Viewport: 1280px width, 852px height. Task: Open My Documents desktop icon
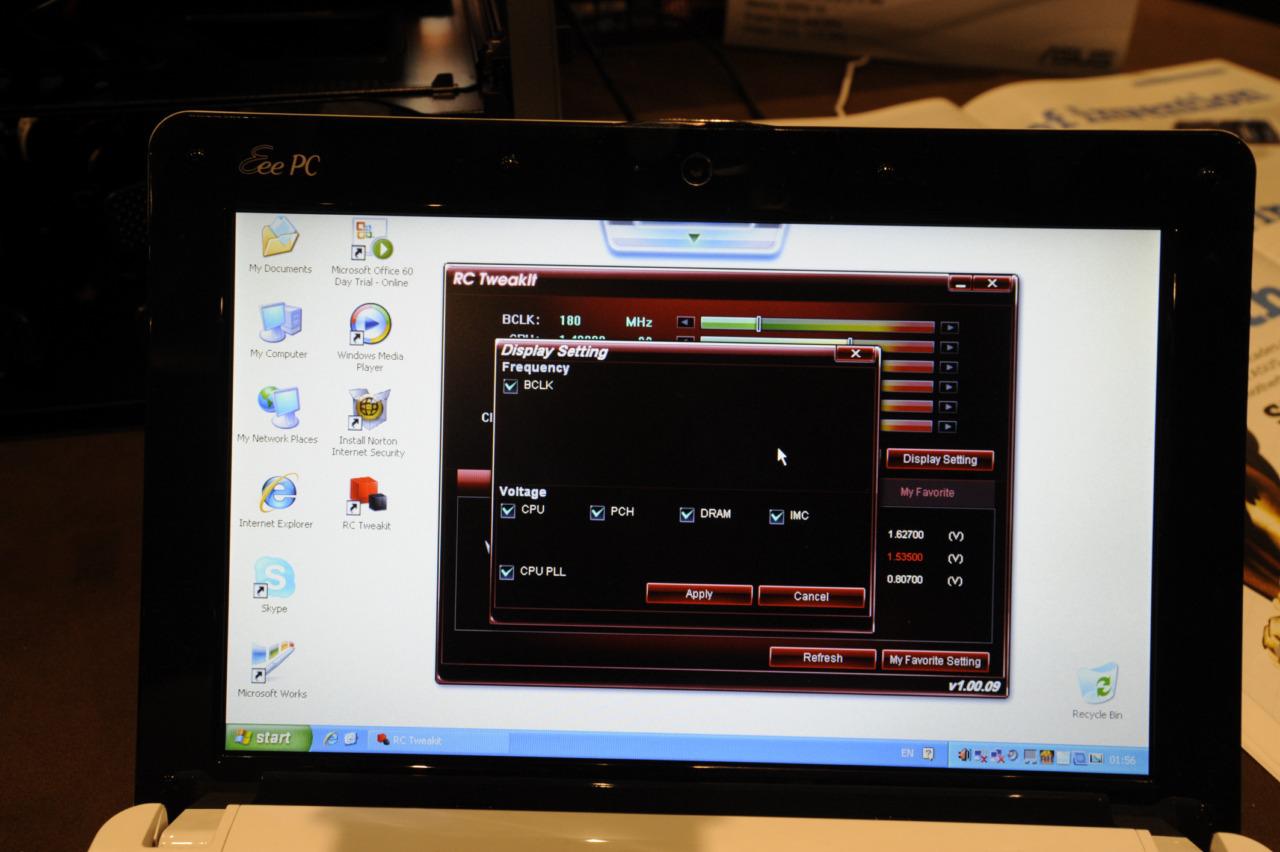click(280, 245)
